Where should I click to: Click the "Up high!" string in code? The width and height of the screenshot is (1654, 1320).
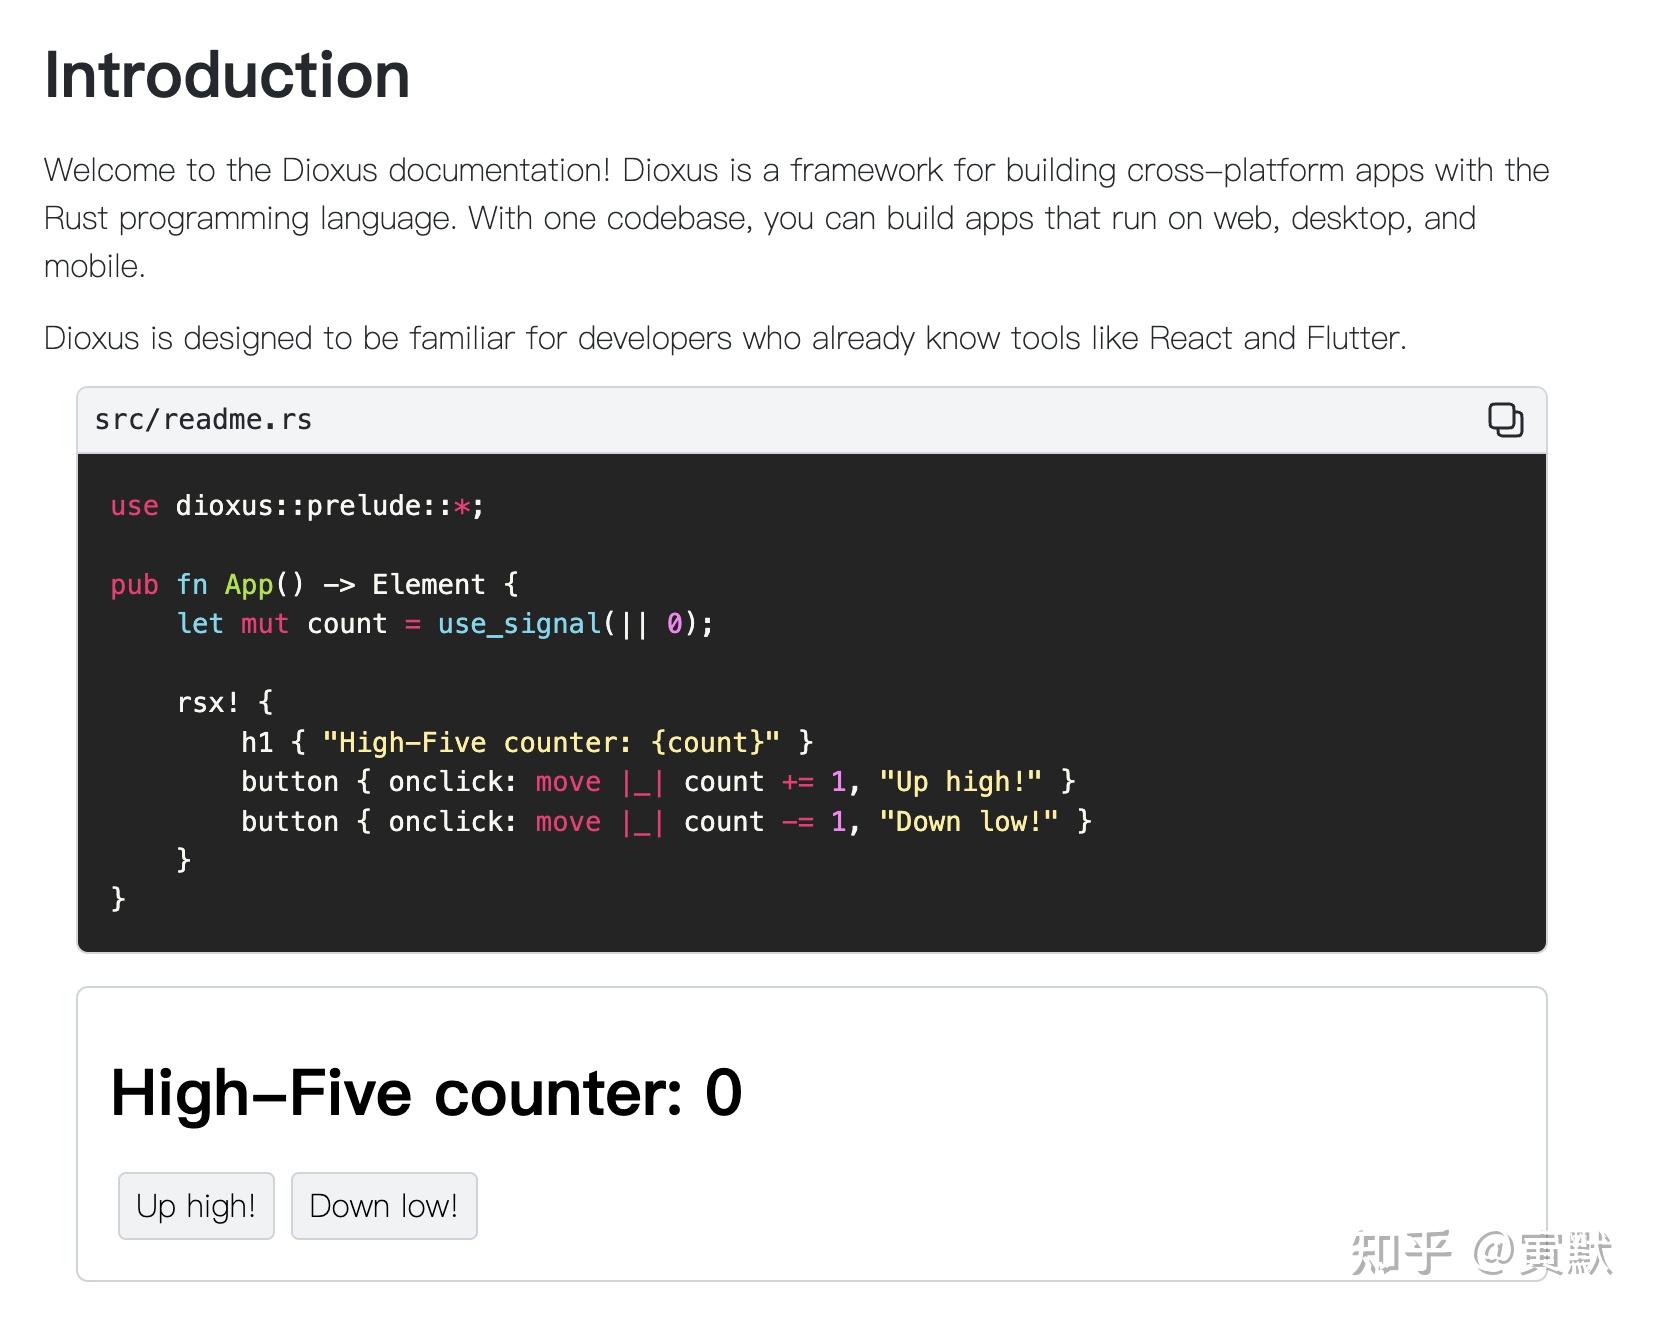click(x=961, y=781)
